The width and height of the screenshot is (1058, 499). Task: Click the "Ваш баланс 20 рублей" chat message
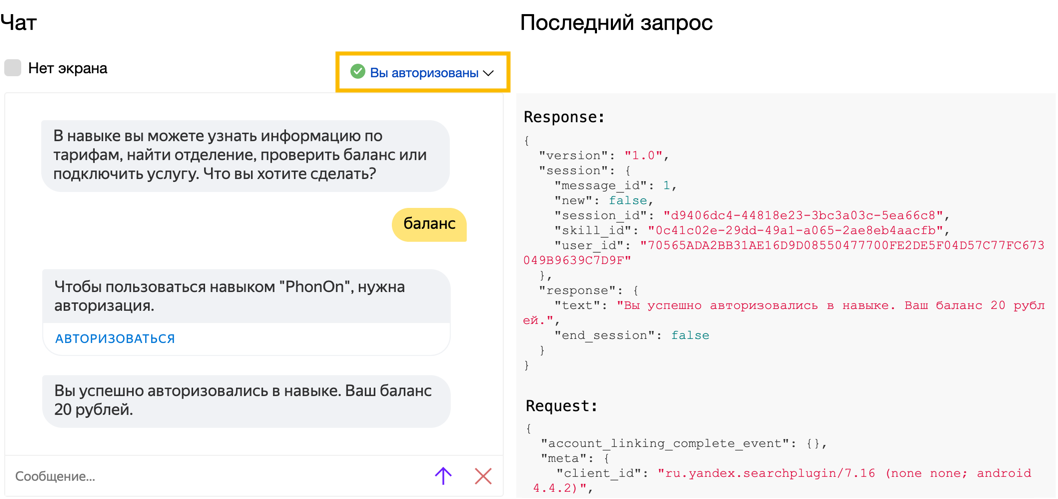coord(245,400)
